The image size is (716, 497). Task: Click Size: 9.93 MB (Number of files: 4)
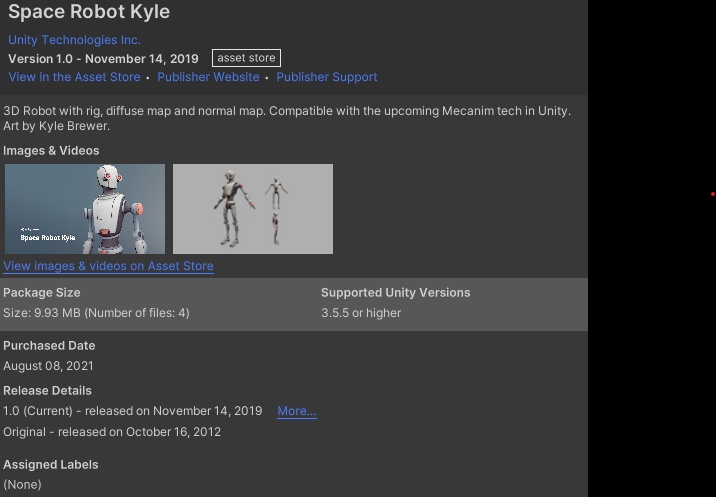[96, 313]
